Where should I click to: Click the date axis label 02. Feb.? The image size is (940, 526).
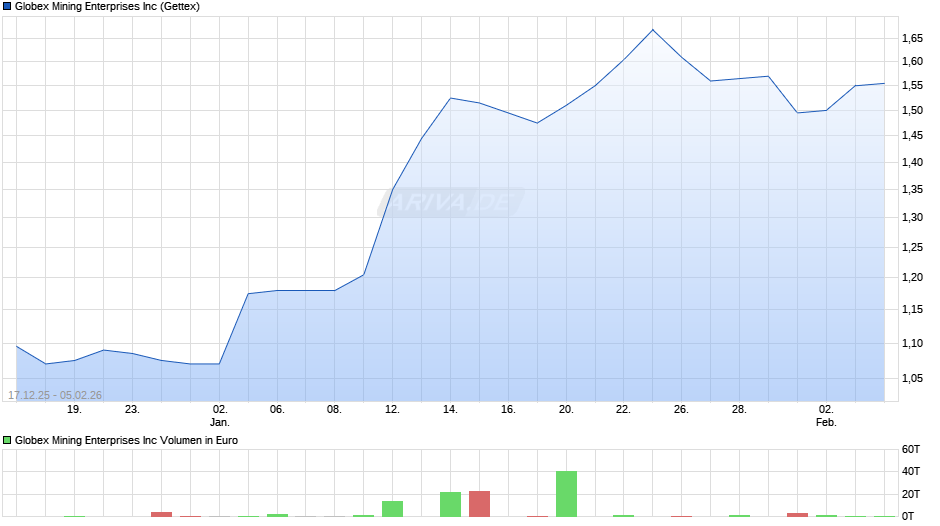[826, 416]
